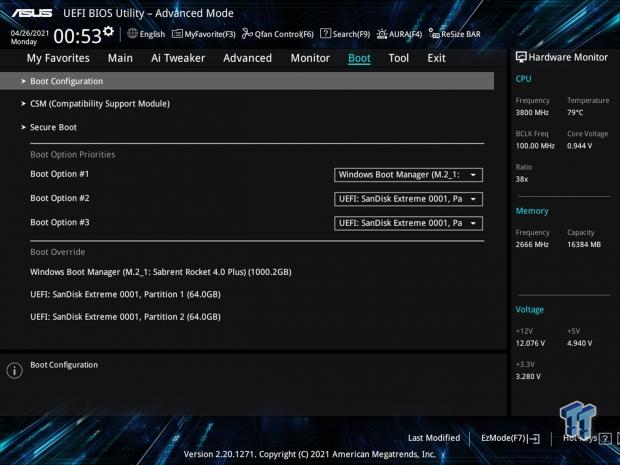Image resolution: width=620 pixels, height=465 pixels.
Task: Click CPU Frequency value 3800 MHz
Action: click(532, 113)
